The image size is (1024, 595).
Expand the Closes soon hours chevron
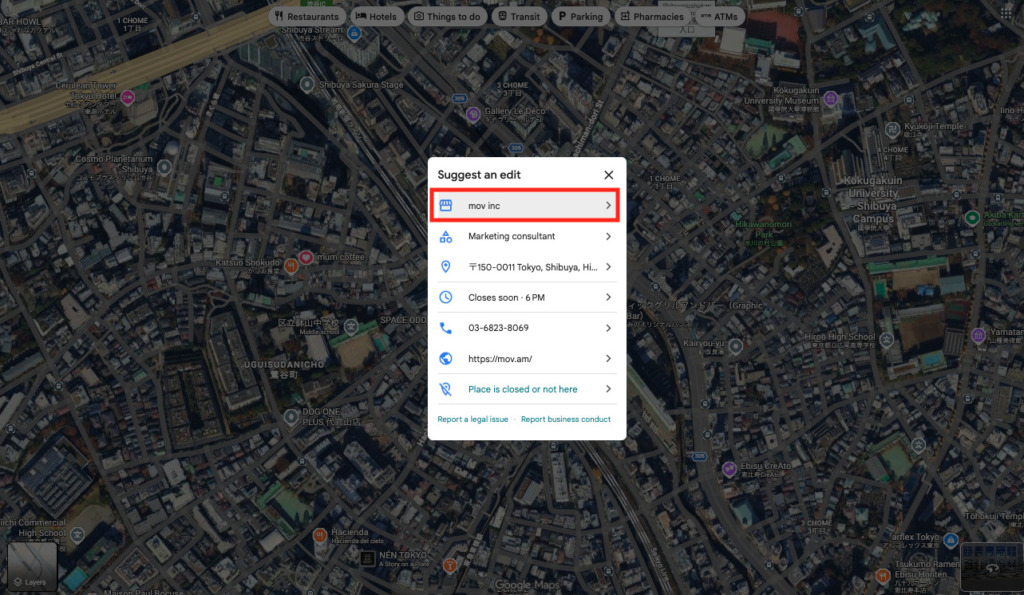pos(608,298)
